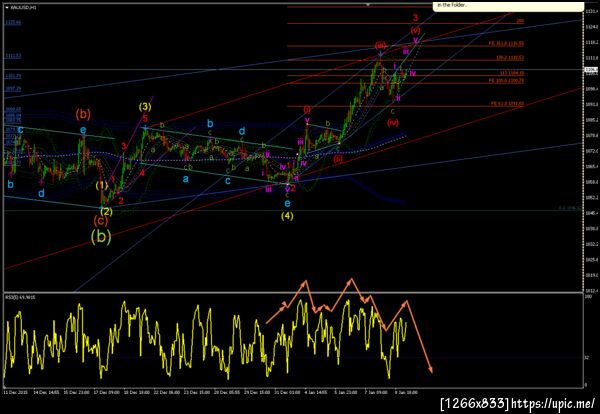Click the 1125.66 price label on left
Viewport: 600px width, 414px height.
click(13, 23)
